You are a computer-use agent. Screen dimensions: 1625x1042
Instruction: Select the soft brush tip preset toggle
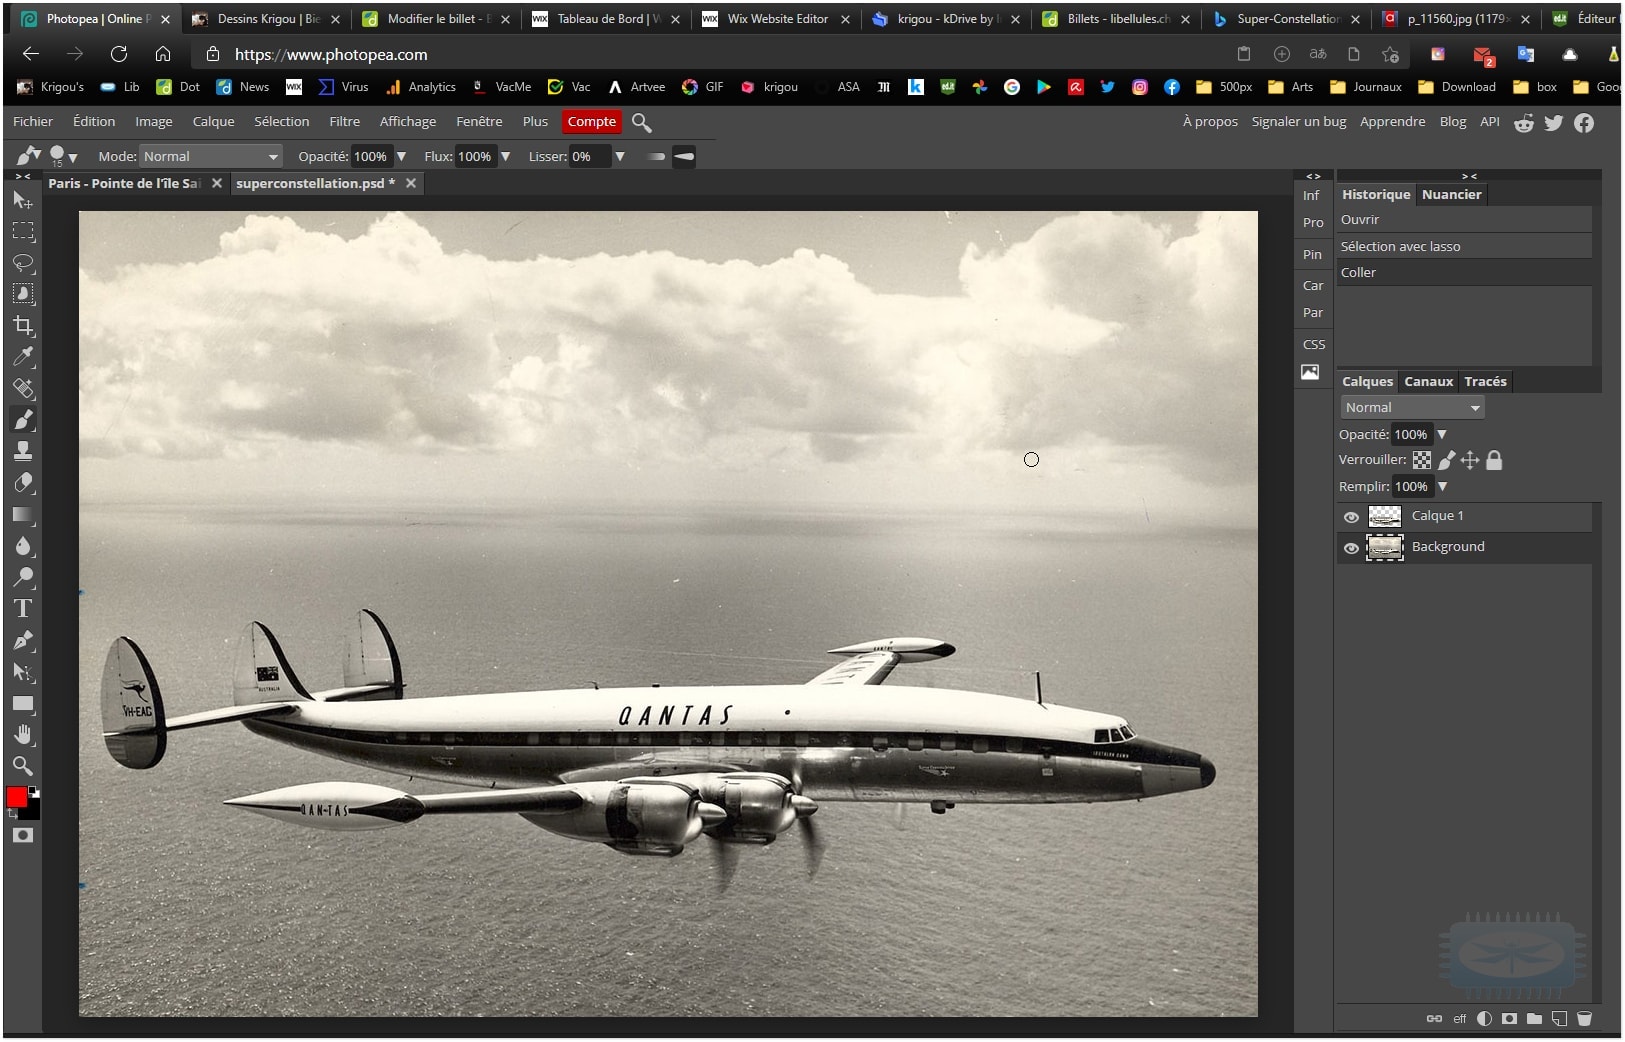click(656, 156)
